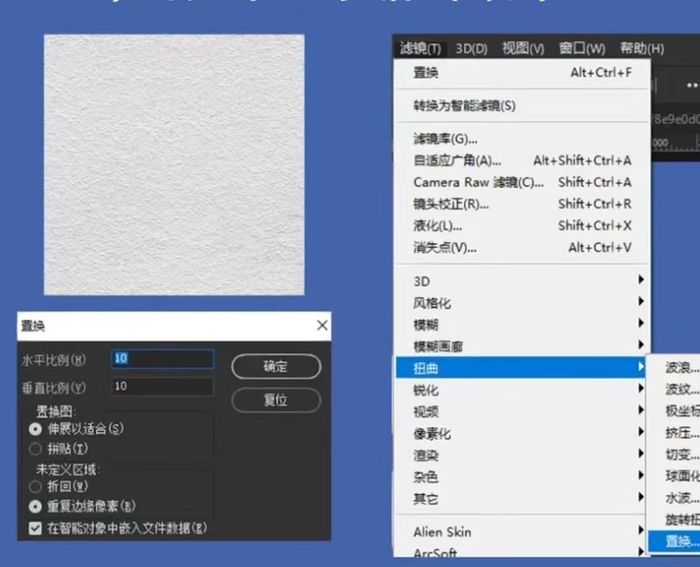Image resolution: width=700 pixels, height=567 pixels.
Task: Focus the 垂直比例 value field
Action: pyautogui.click(x=162, y=386)
